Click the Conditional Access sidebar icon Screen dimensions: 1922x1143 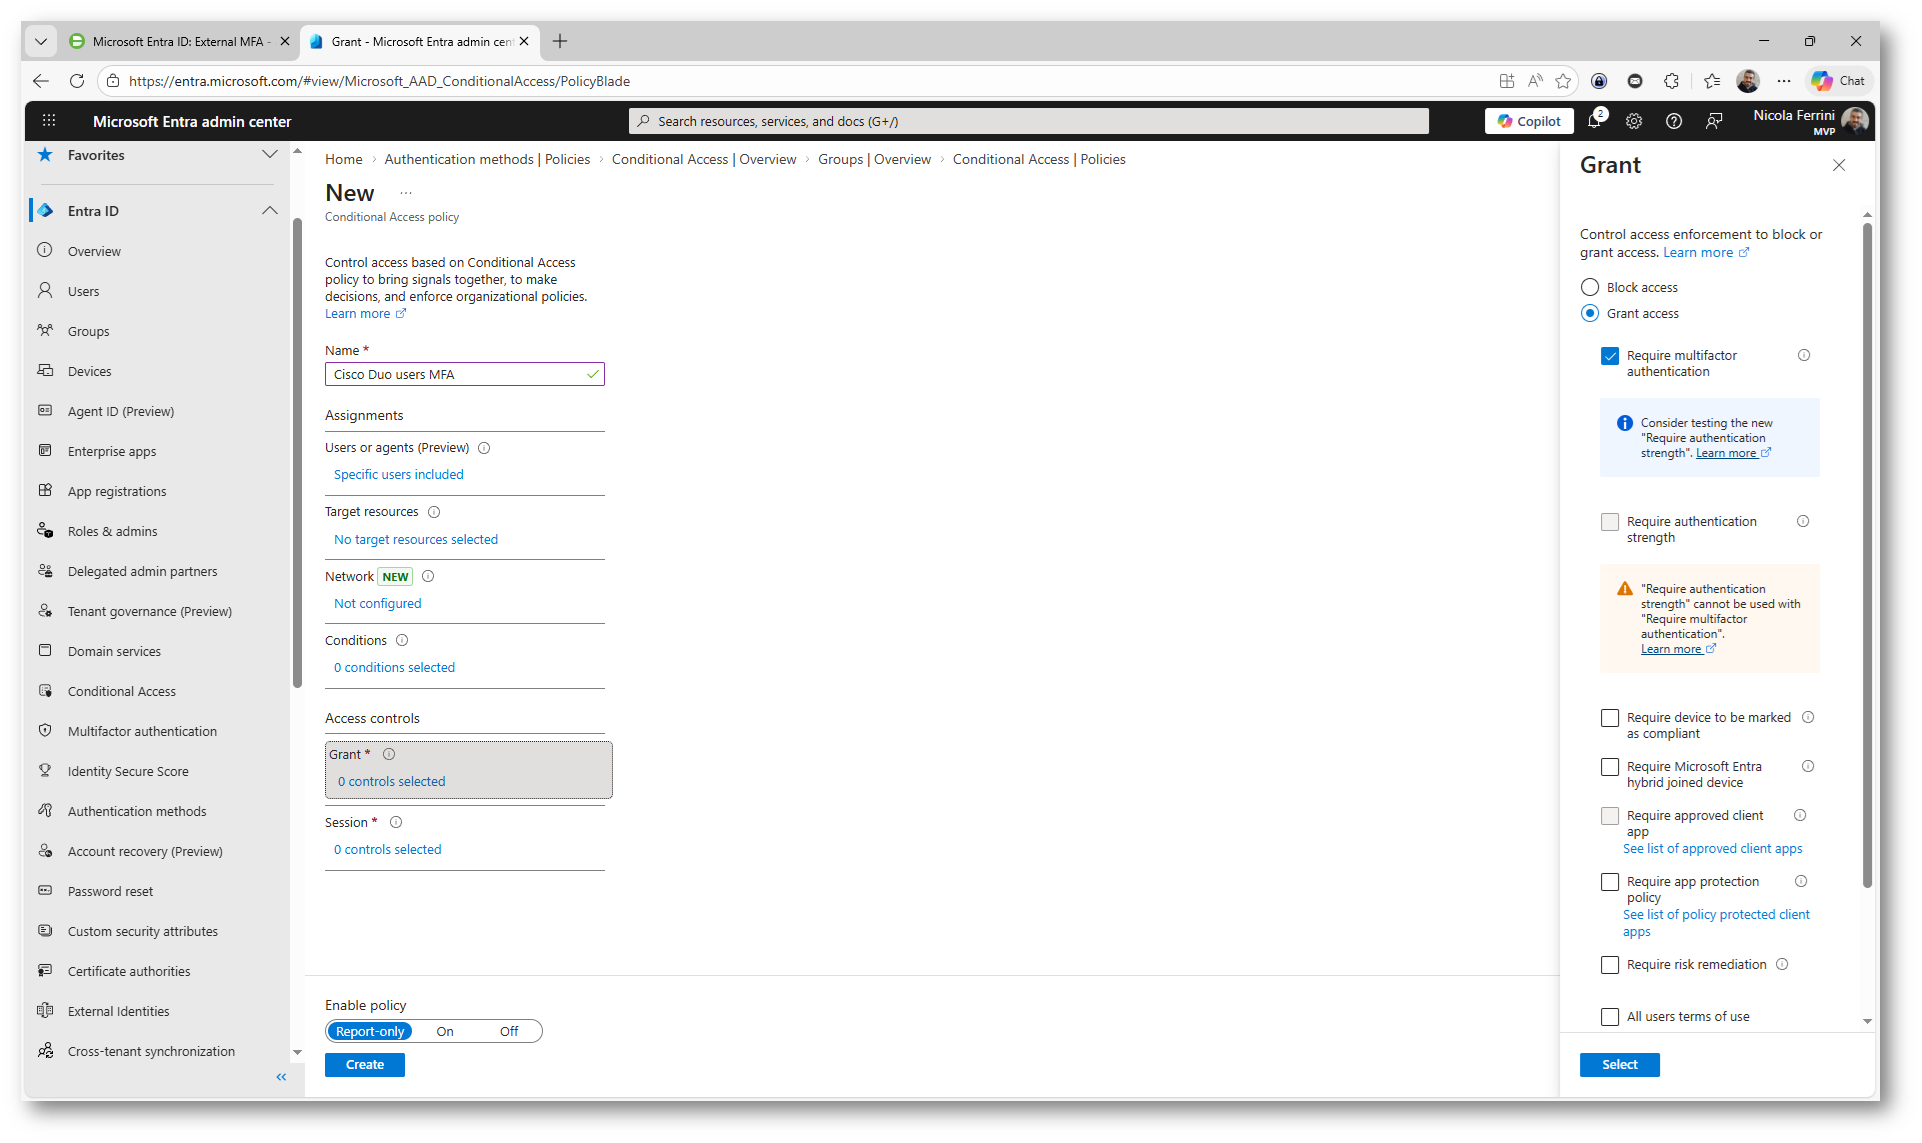coord(45,691)
